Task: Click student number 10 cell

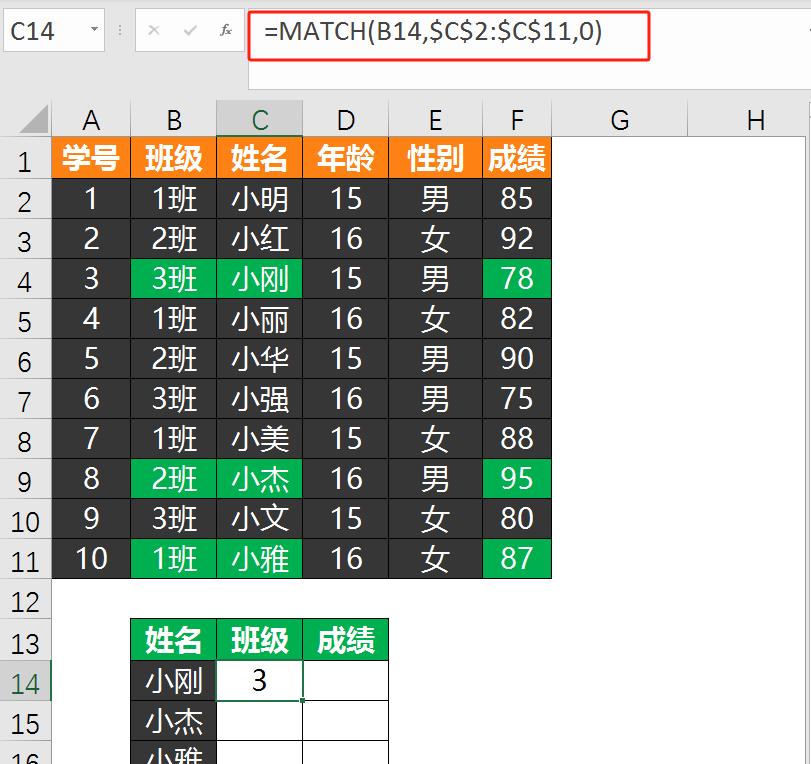Action: 91,559
